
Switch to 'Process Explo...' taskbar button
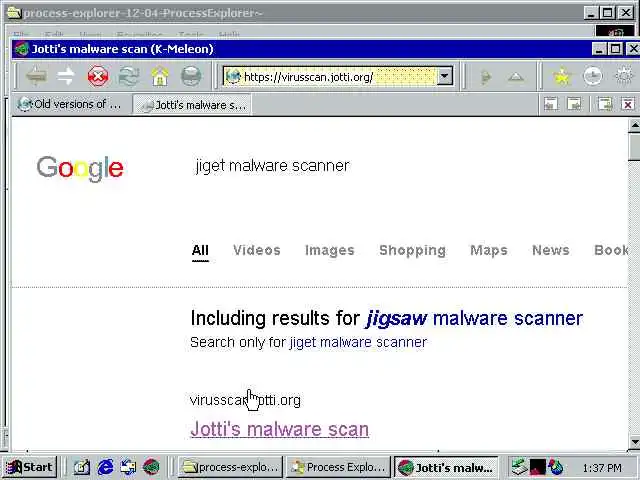(x=338, y=467)
